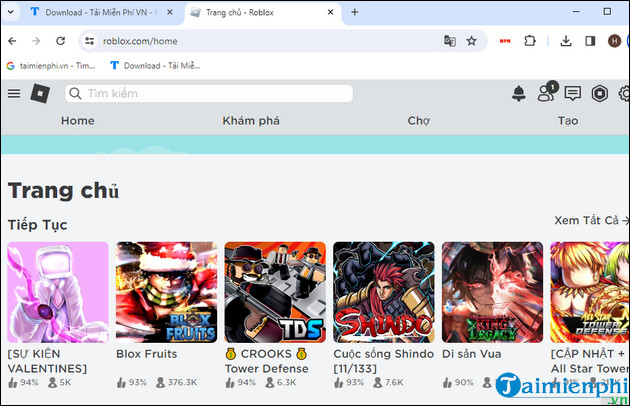Open the TDS Tower Defense thumbnail

click(275, 292)
